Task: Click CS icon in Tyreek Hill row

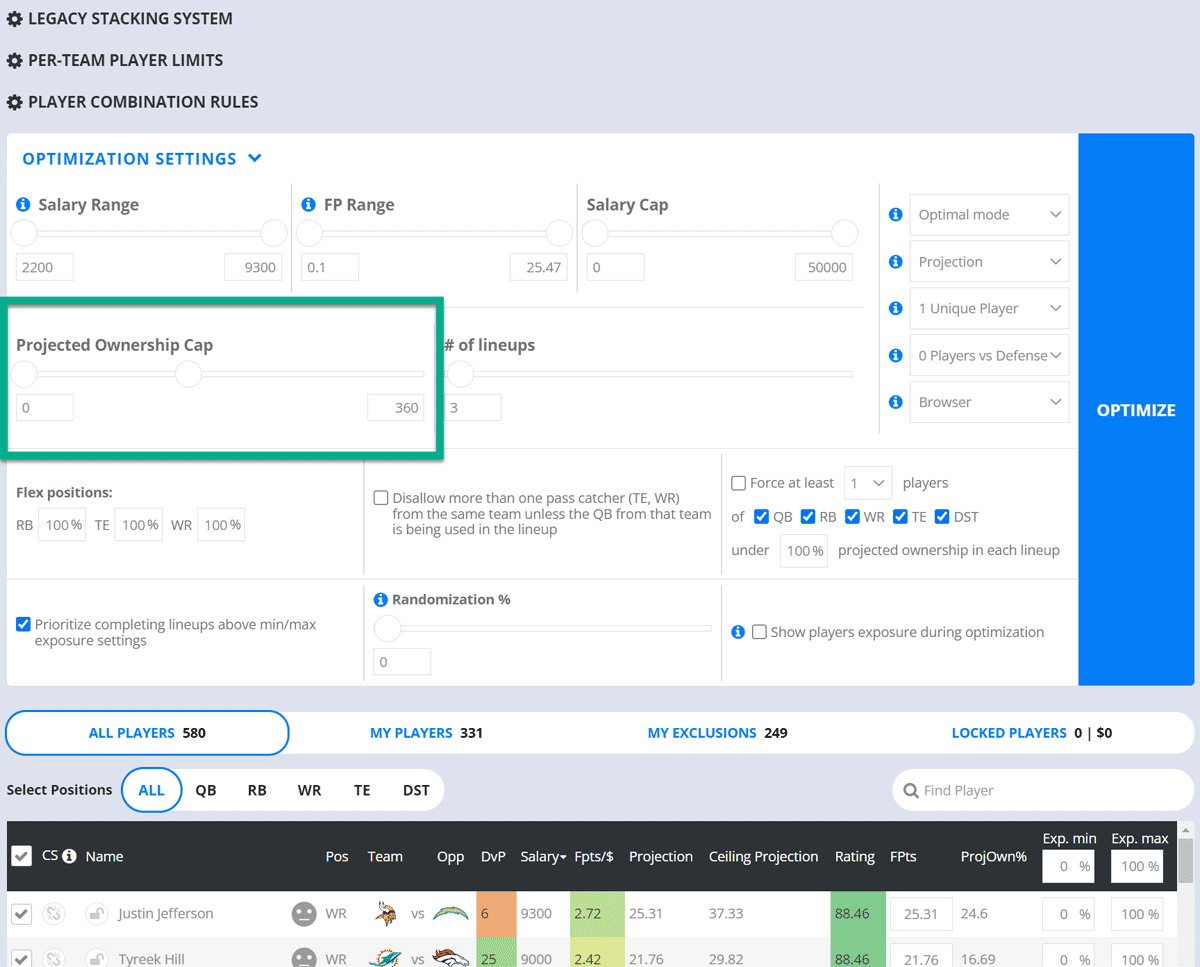Action: (x=54, y=958)
